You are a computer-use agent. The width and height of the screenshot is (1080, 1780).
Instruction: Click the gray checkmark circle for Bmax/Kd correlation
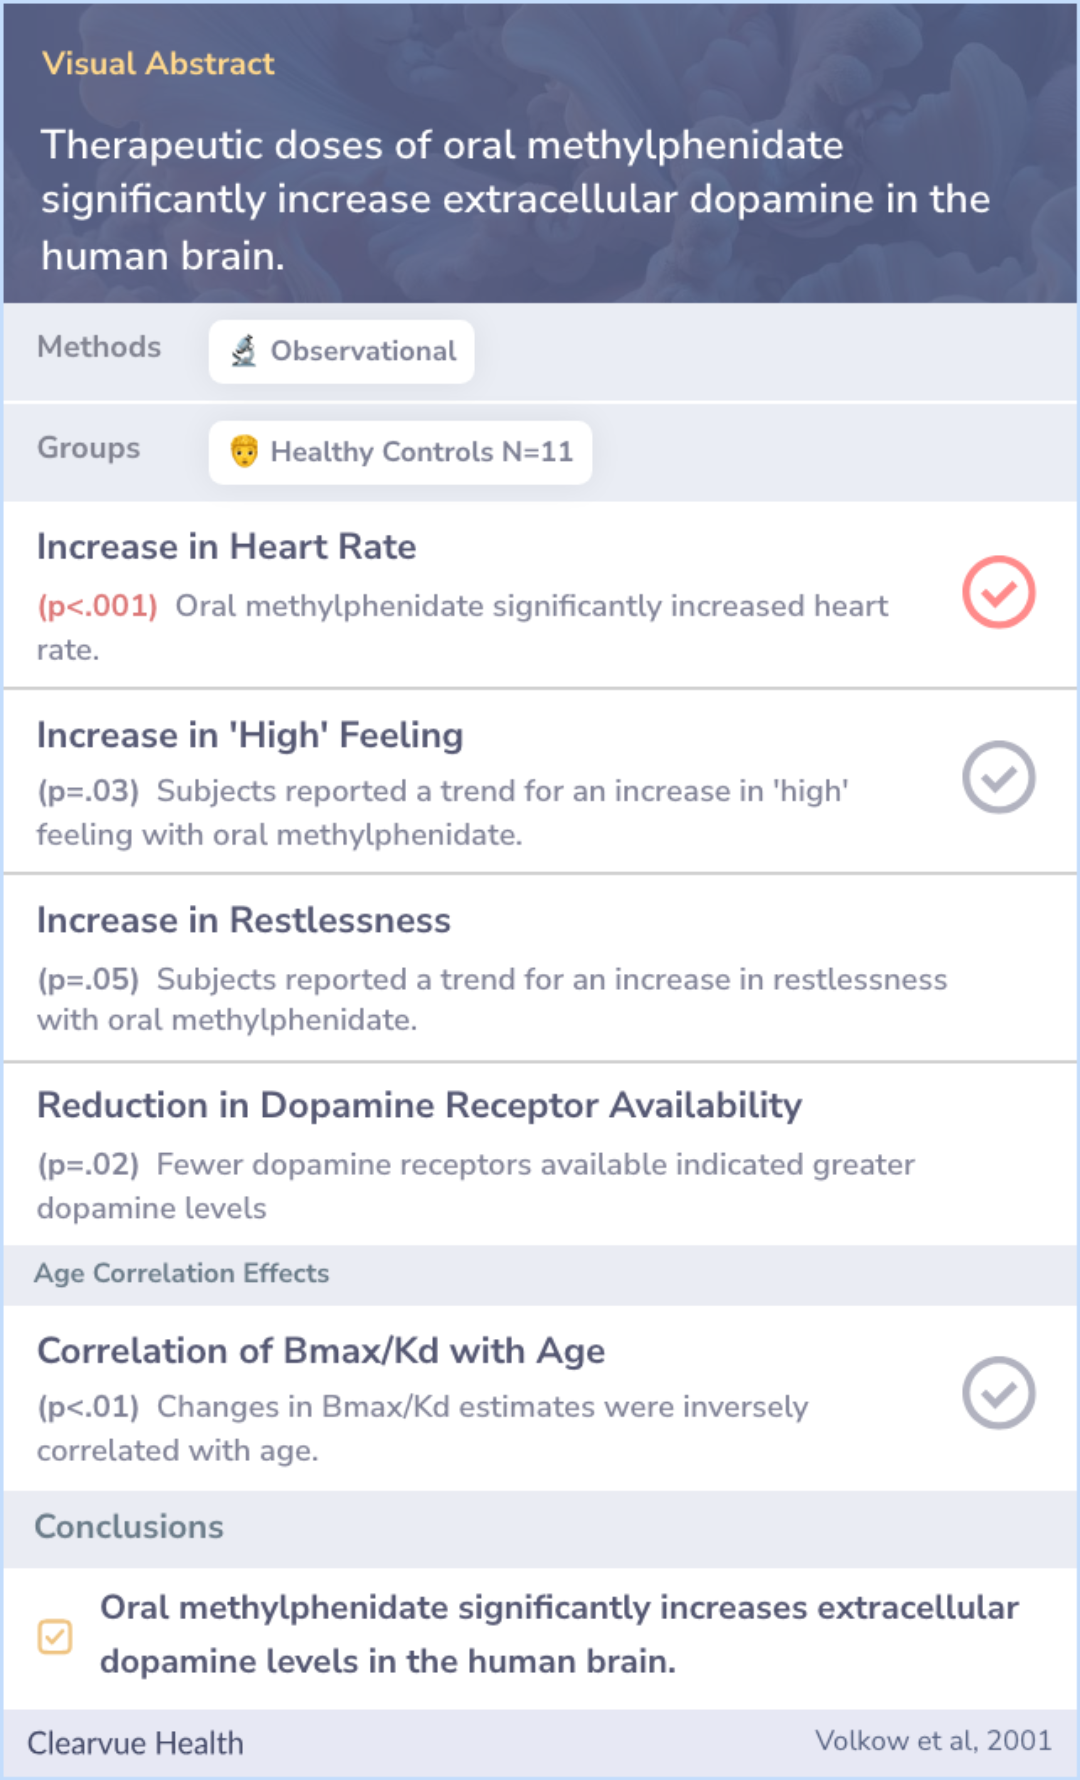click(998, 1393)
